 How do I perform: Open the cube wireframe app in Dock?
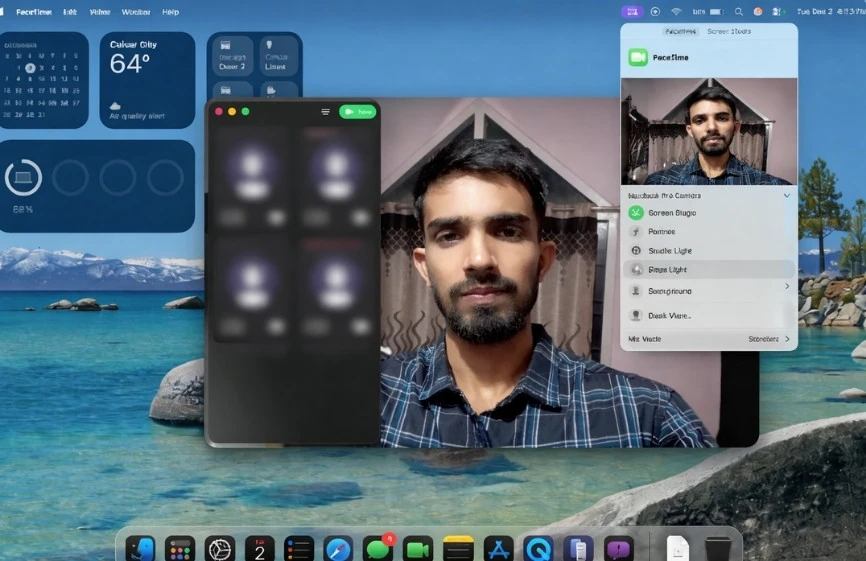click(220, 549)
